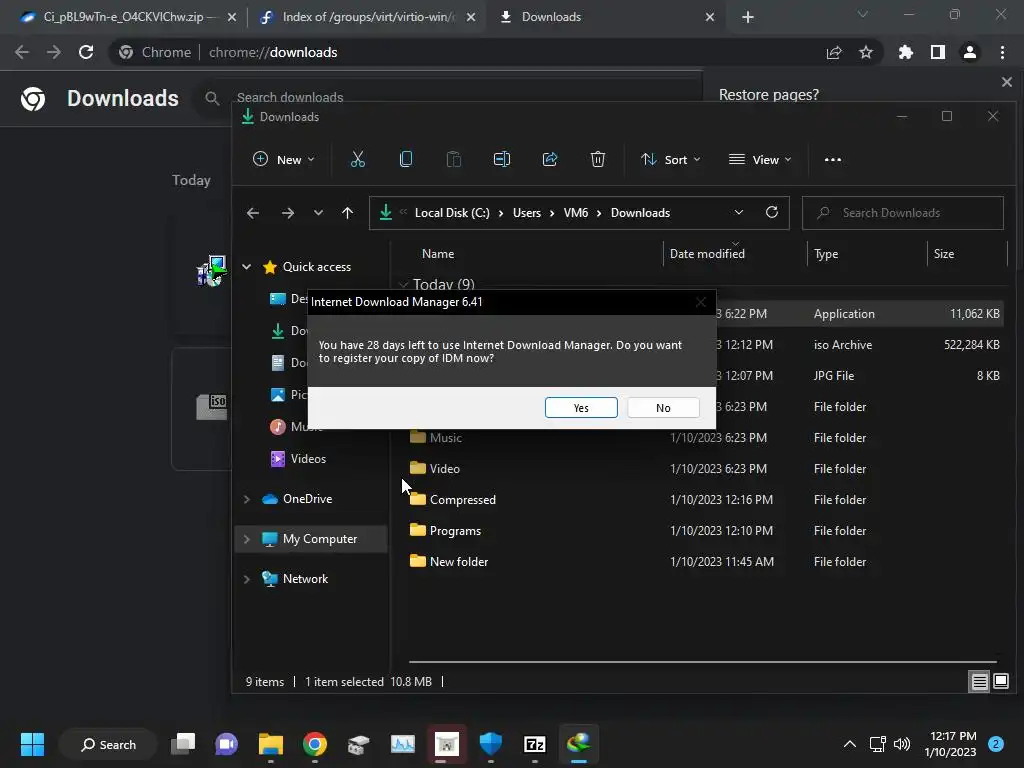
Task: Go back in File Explorer
Action: [253, 213]
